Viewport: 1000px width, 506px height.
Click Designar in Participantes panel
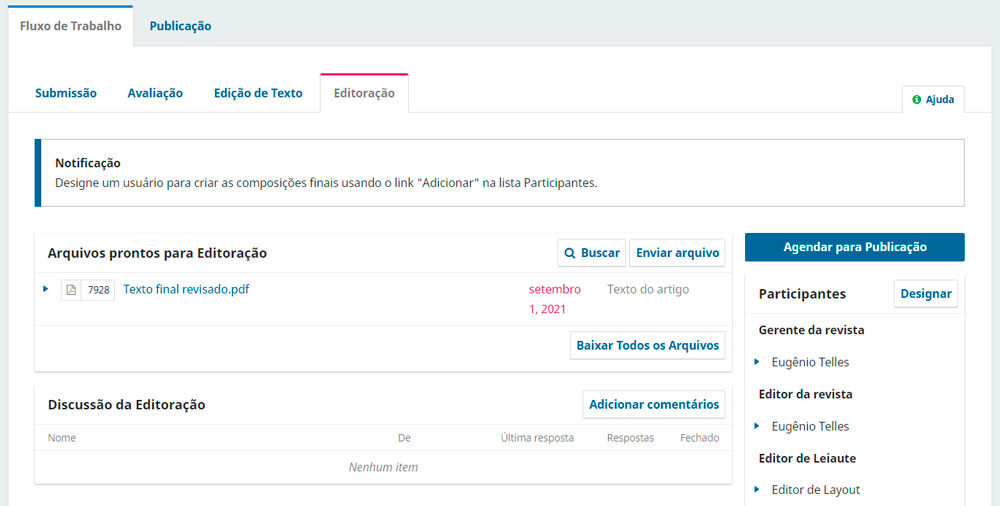pos(925,294)
